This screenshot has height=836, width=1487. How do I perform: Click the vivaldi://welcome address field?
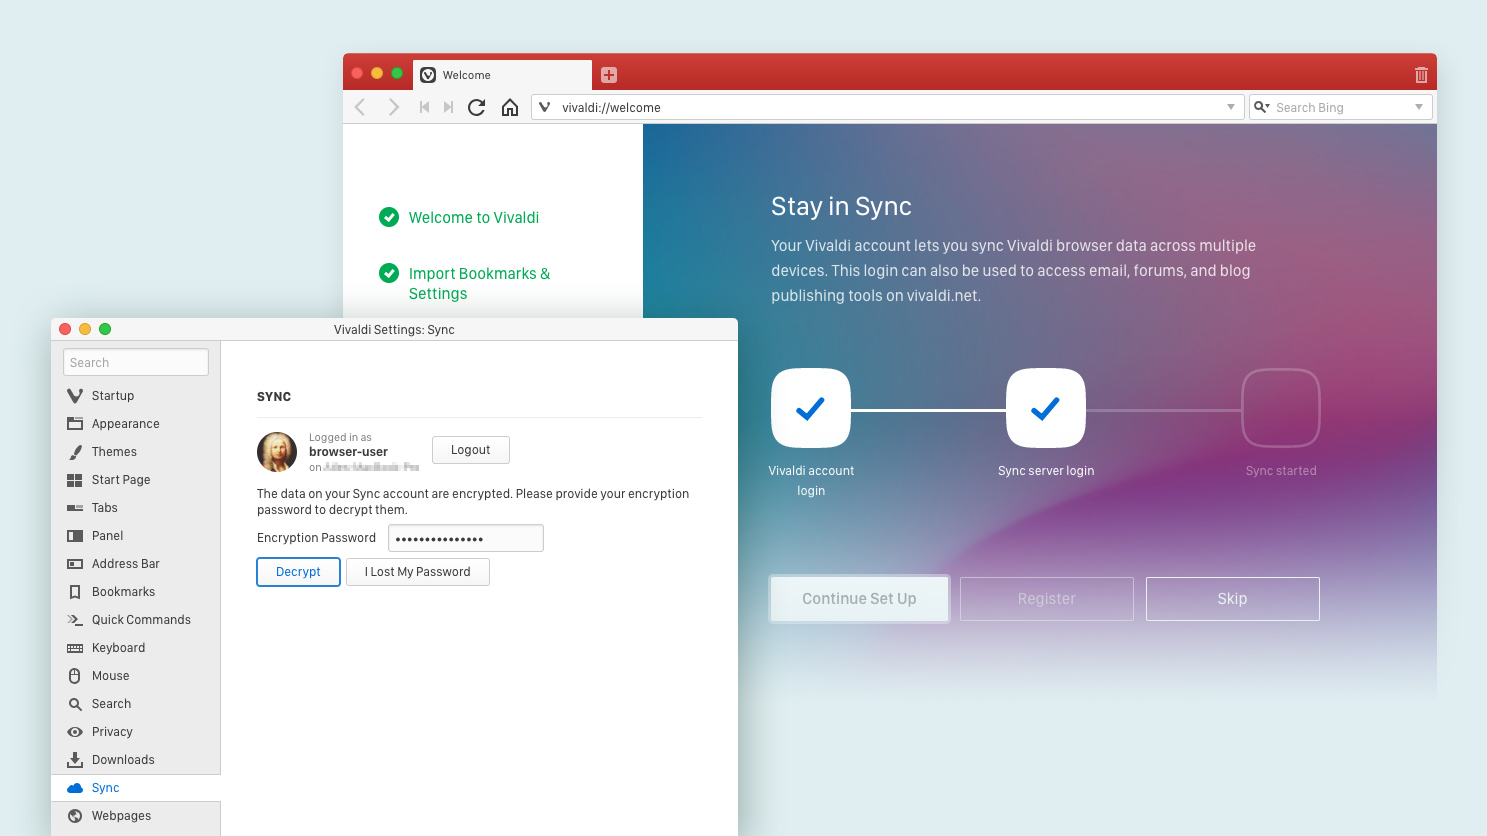tap(887, 107)
